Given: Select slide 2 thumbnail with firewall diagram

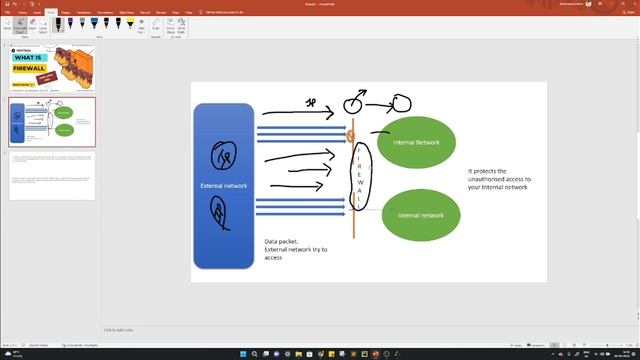Looking at the screenshot, I should click(52, 122).
